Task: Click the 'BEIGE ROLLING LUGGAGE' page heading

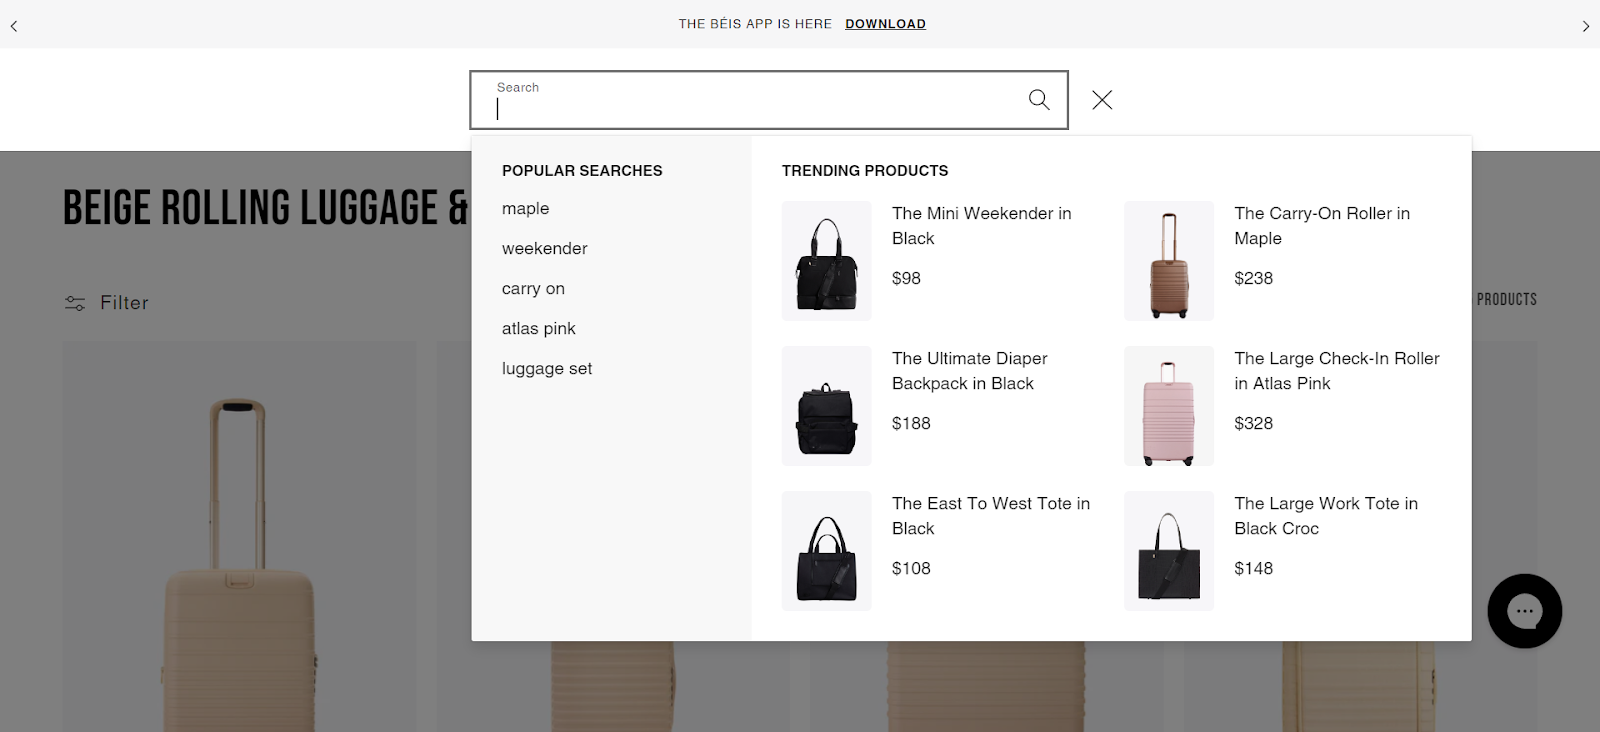Action: click(266, 208)
